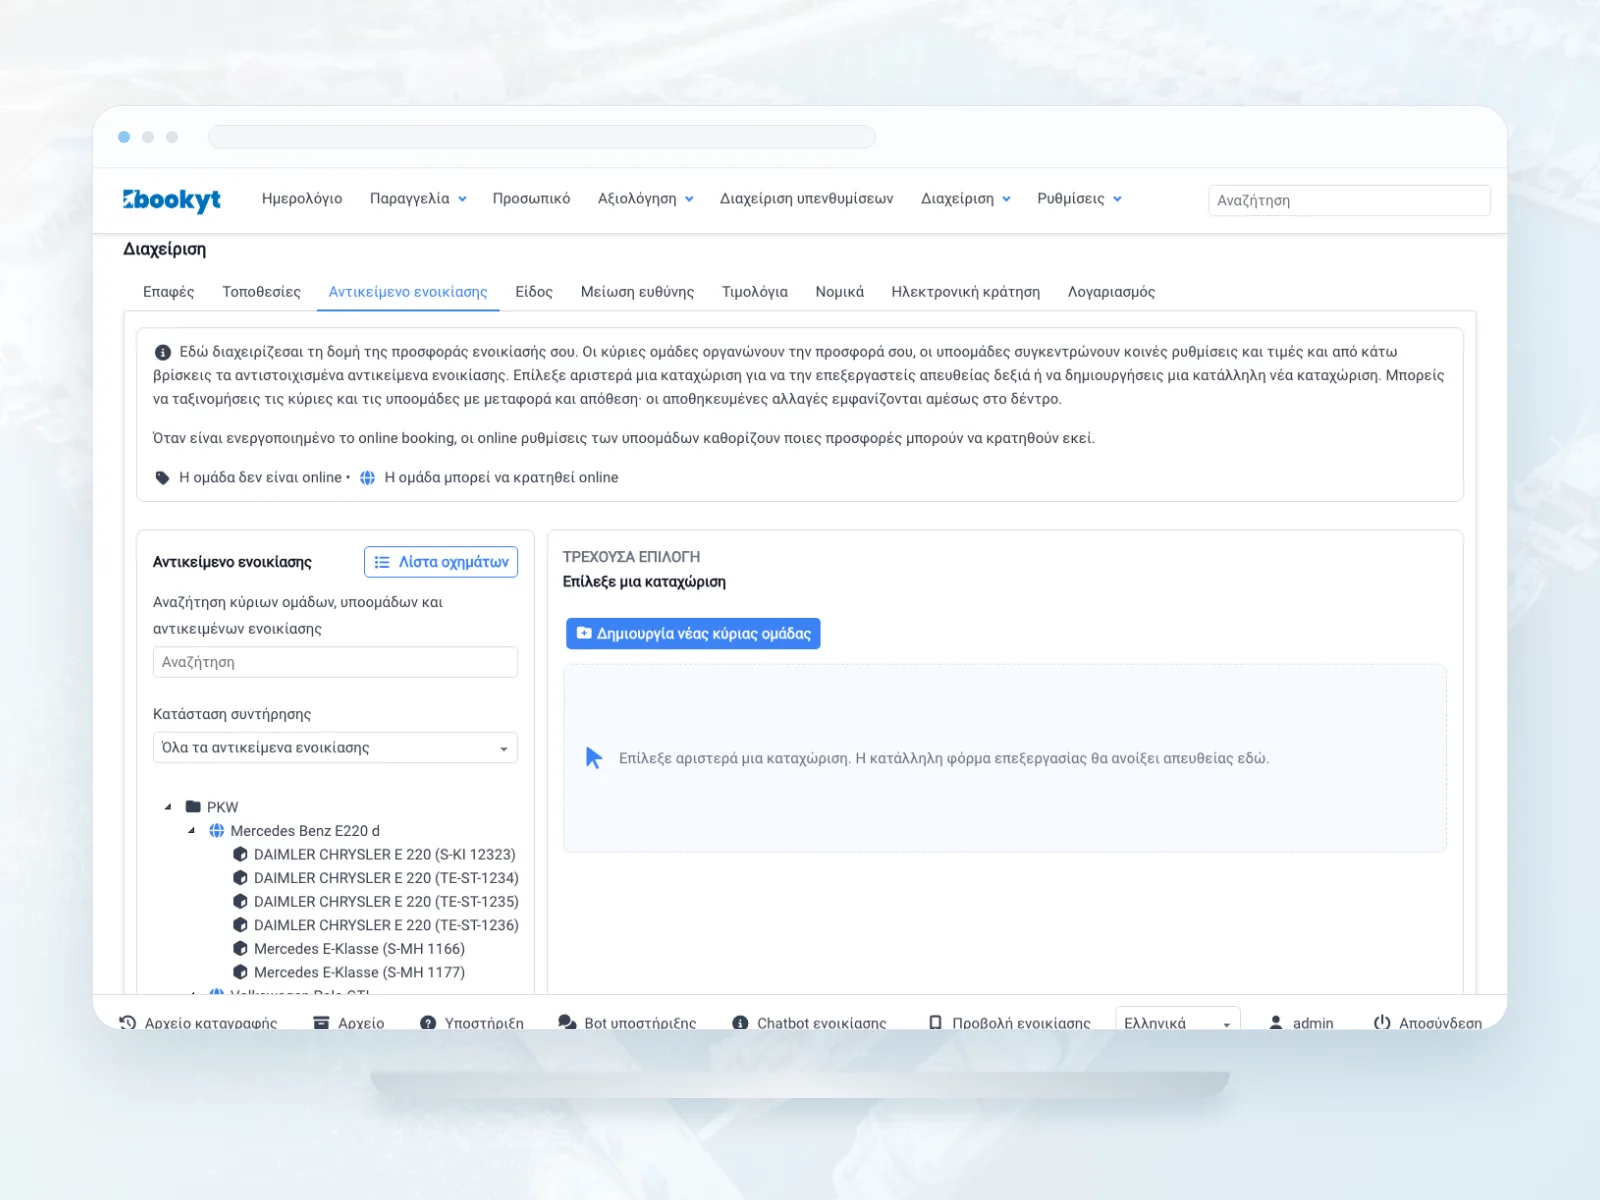Select Mercedes E-Klasse (S-MH 1177)
1600x1200 pixels.
[359, 972]
